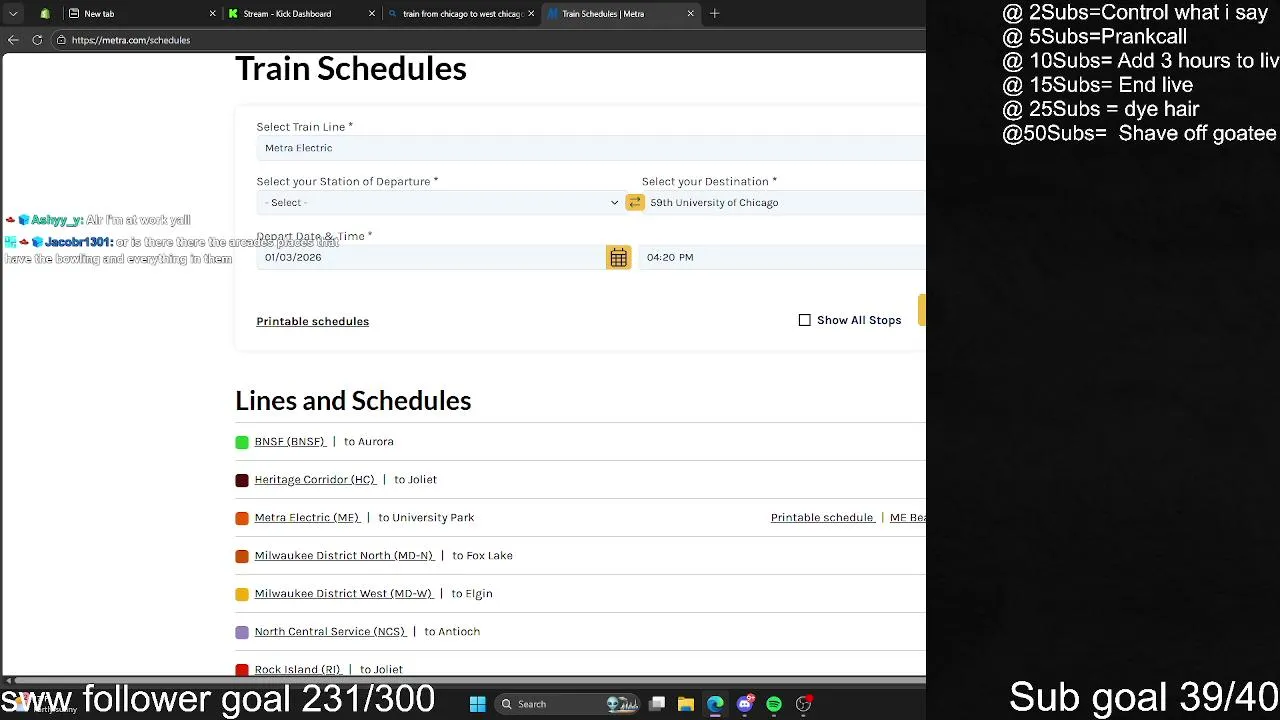Open the Metra Electric (ME) link
Screen dimensions: 1280x720
pyautogui.click(x=307, y=517)
